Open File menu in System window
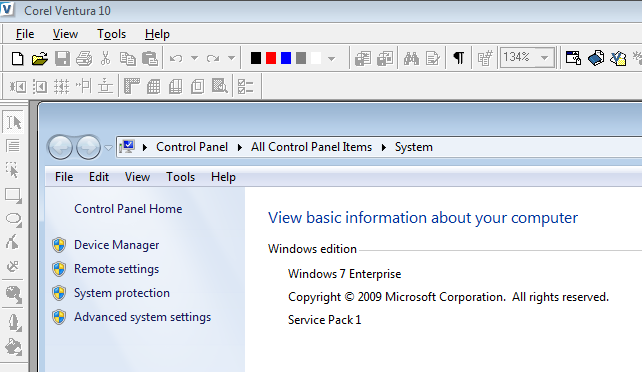The height and width of the screenshot is (372, 642). [64, 177]
